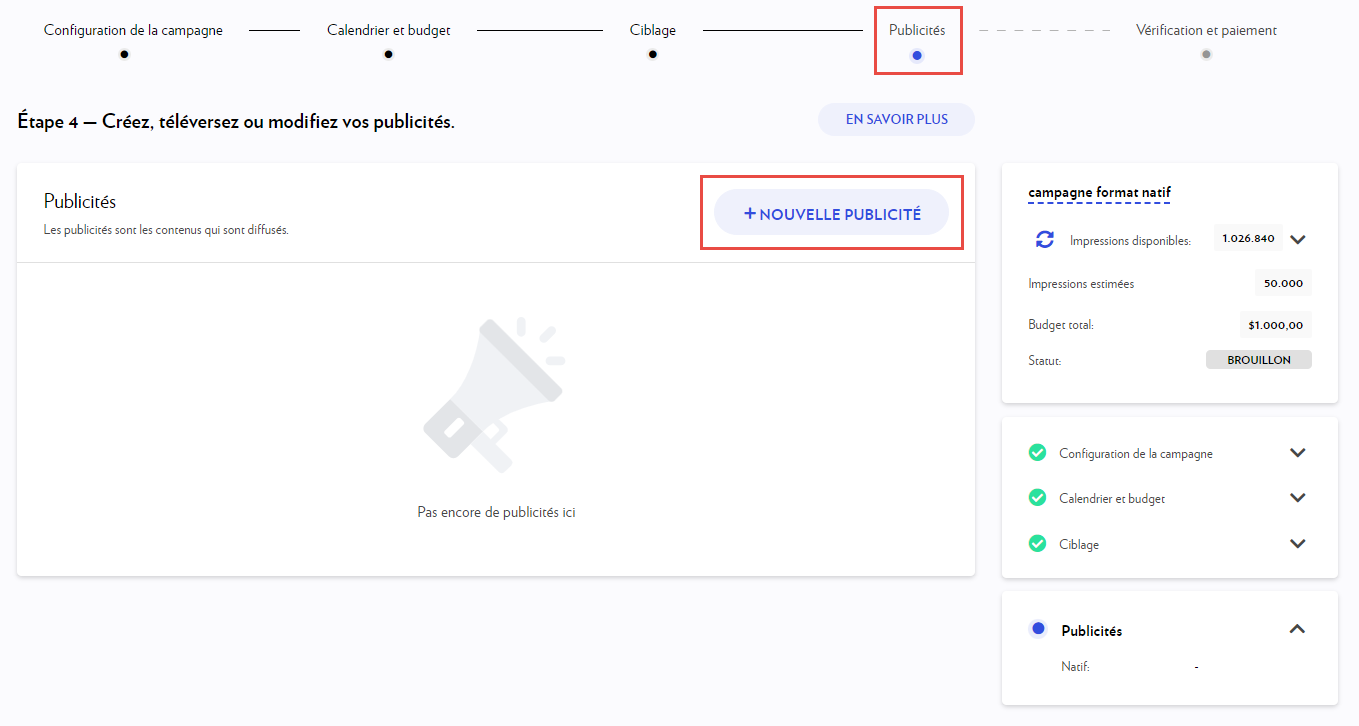
Task: Click the refresh available impressions icon
Action: click(1044, 239)
